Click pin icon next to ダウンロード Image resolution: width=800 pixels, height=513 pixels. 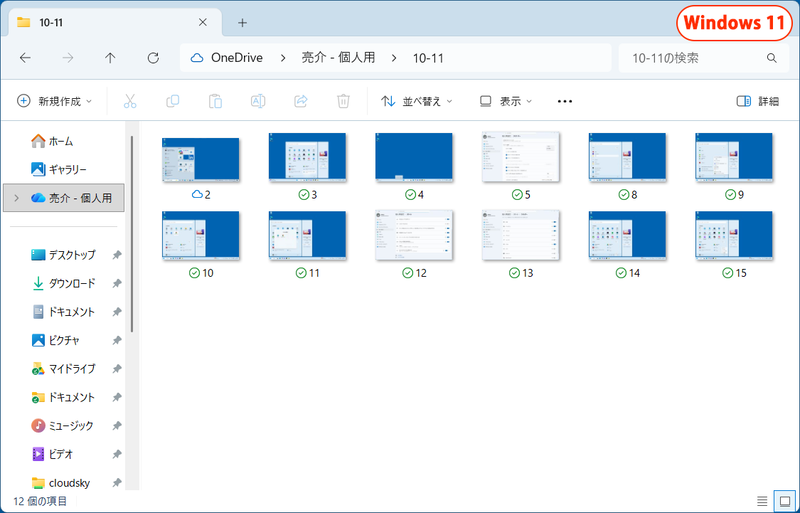(117, 283)
